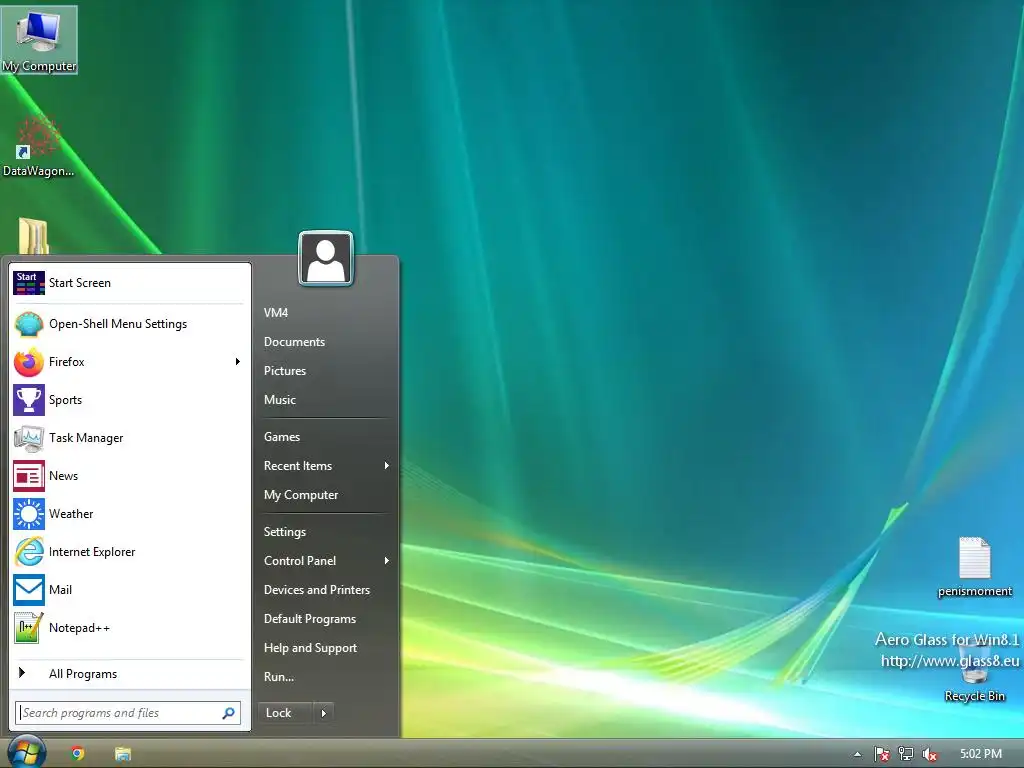Launch Firefox from its start menu icon
This screenshot has height=768, width=1024.
click(x=29, y=362)
